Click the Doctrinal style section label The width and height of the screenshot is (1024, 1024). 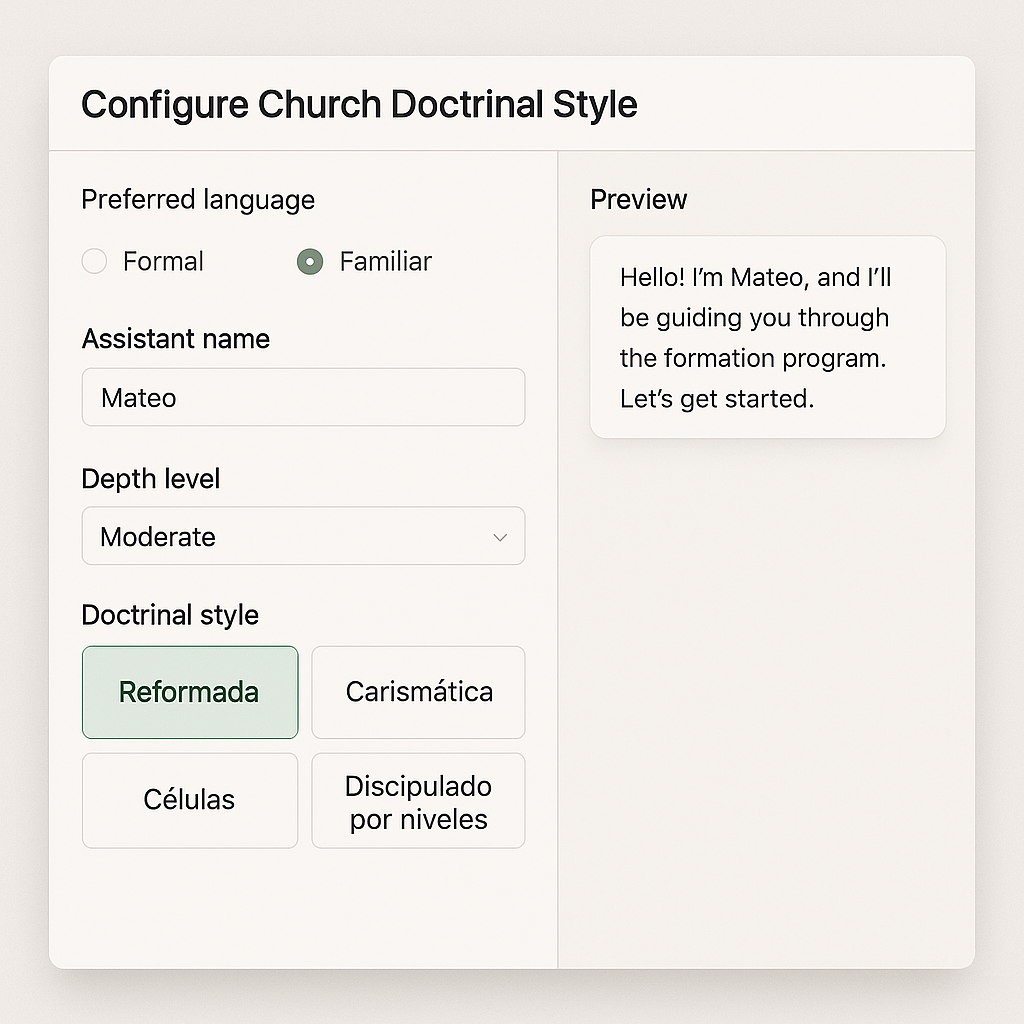170,615
